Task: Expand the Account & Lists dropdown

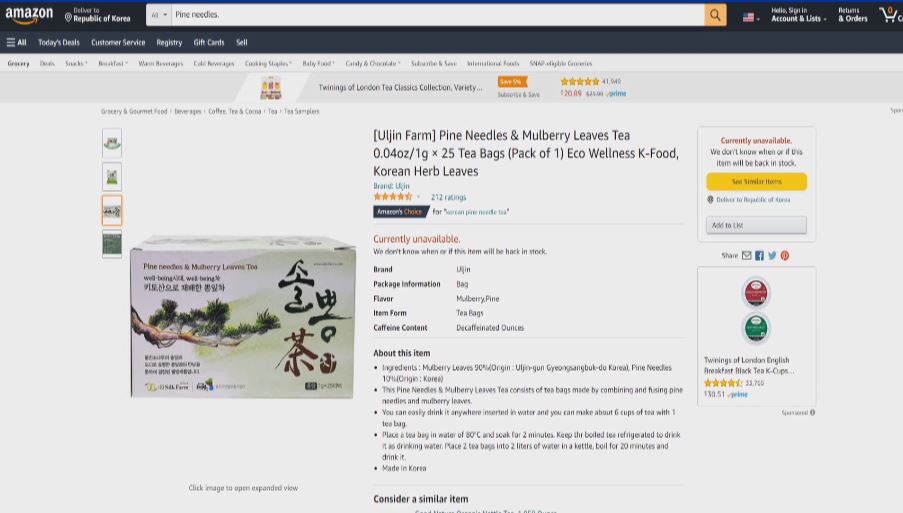Action: tap(799, 15)
